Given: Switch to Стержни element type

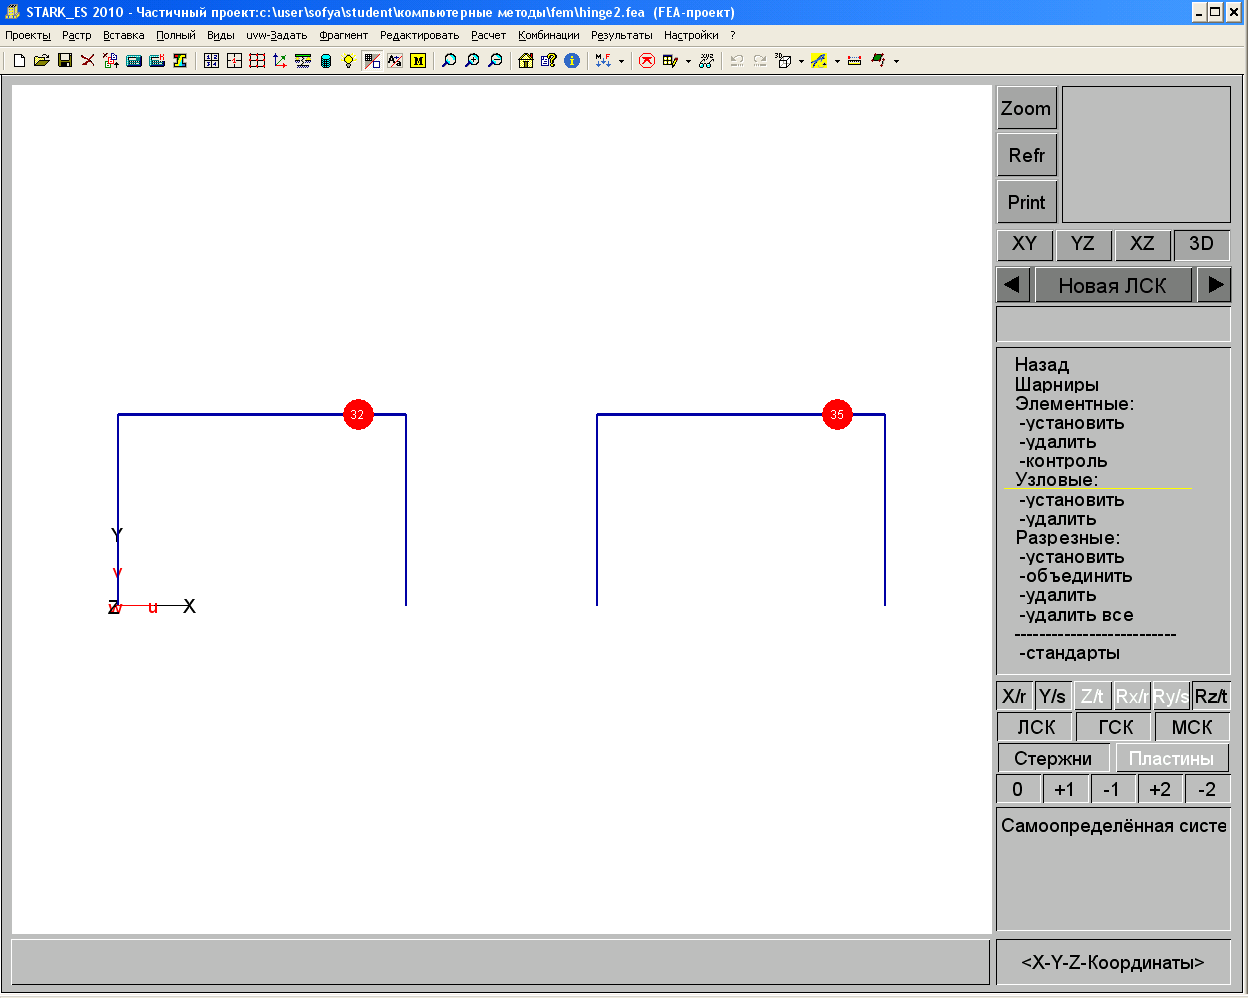Looking at the screenshot, I should click(1053, 758).
